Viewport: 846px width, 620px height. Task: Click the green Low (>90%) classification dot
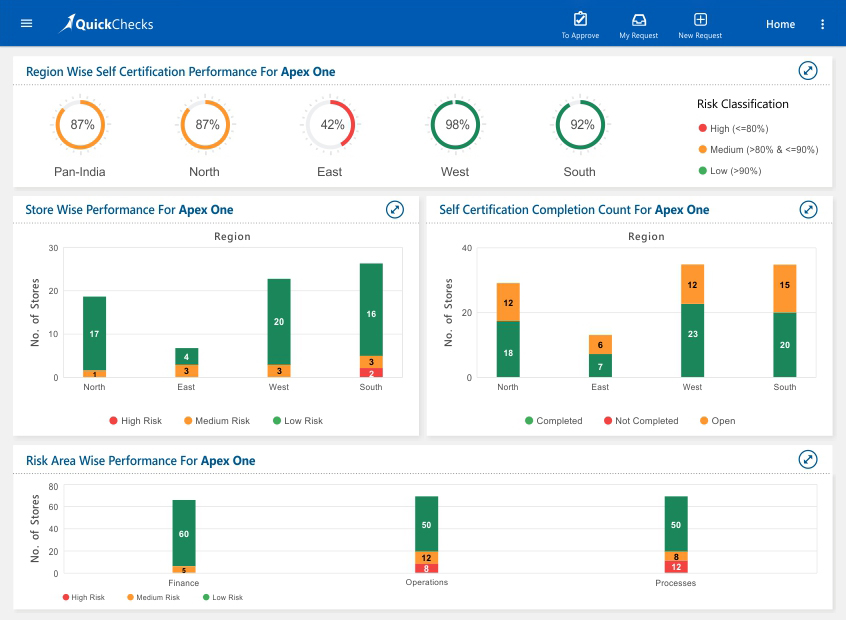(702, 171)
